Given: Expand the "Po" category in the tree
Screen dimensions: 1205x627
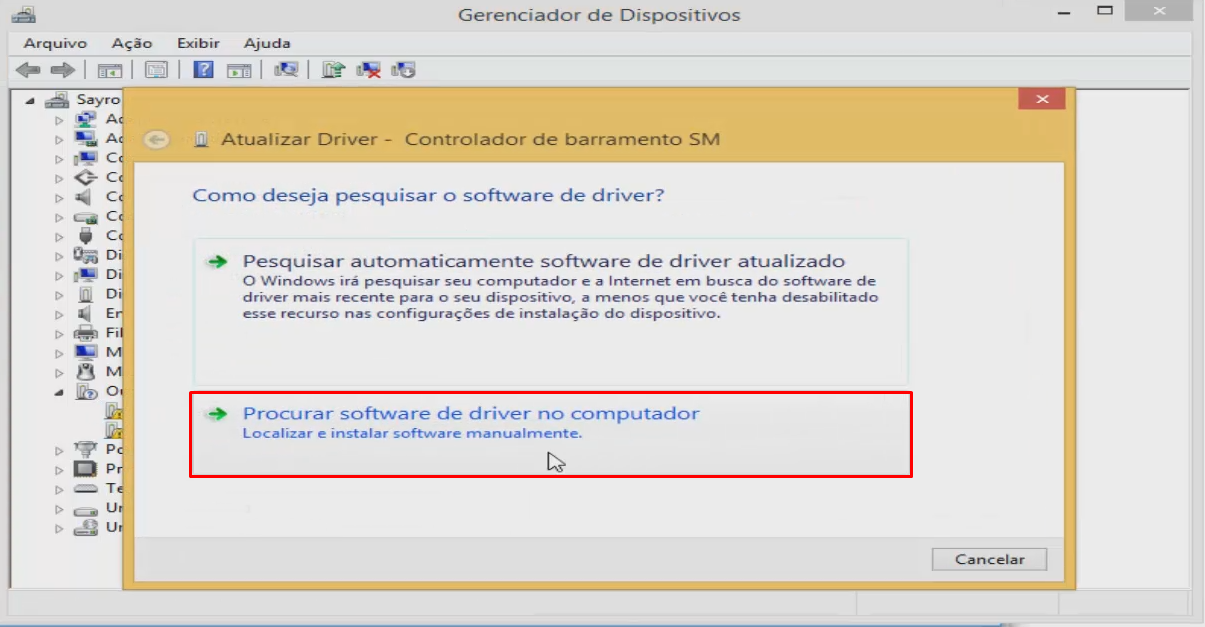Looking at the screenshot, I should pos(59,450).
